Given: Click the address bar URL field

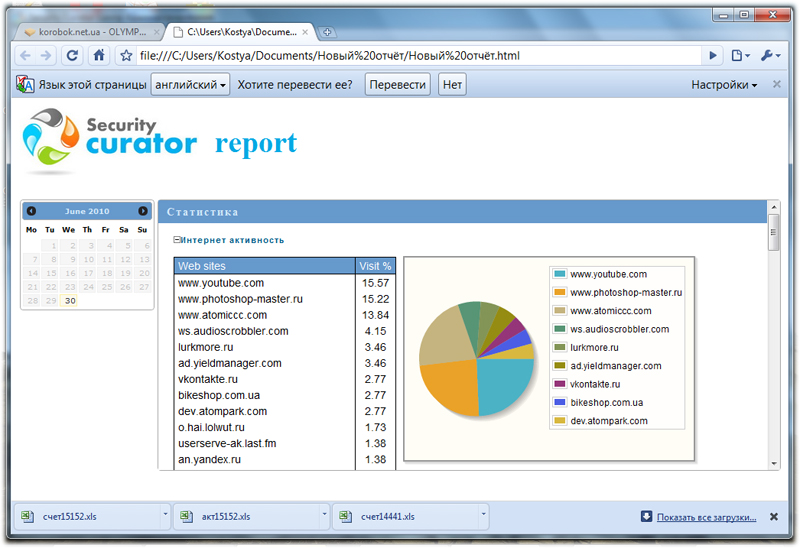Looking at the screenshot, I should (x=418, y=56).
